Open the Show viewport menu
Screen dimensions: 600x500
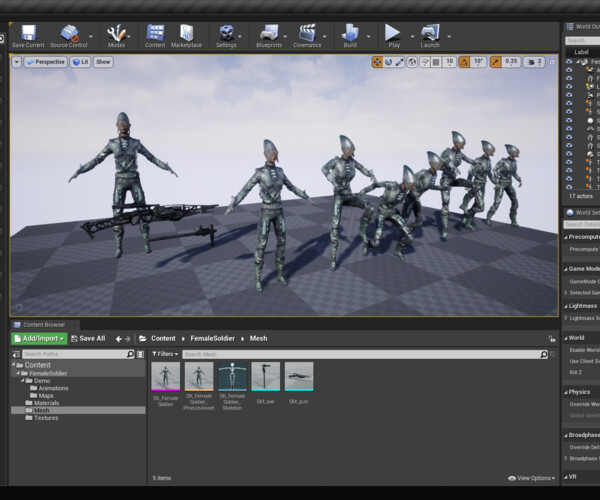pos(103,62)
